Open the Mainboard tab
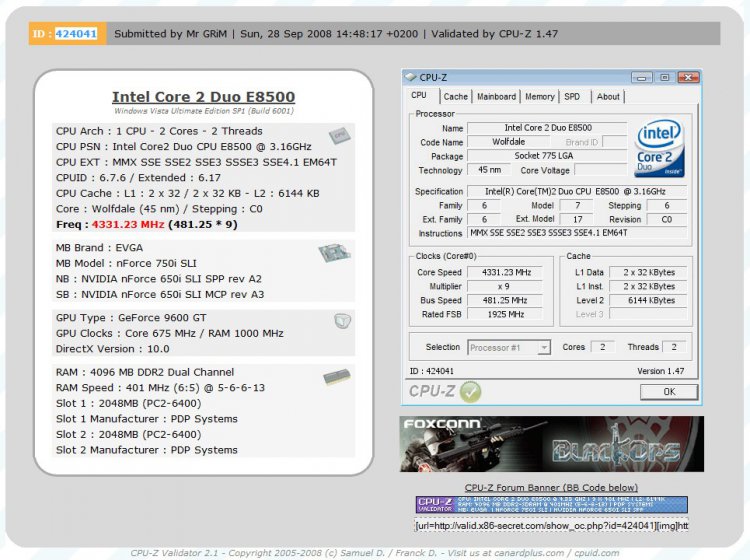750x560 pixels. [496, 97]
